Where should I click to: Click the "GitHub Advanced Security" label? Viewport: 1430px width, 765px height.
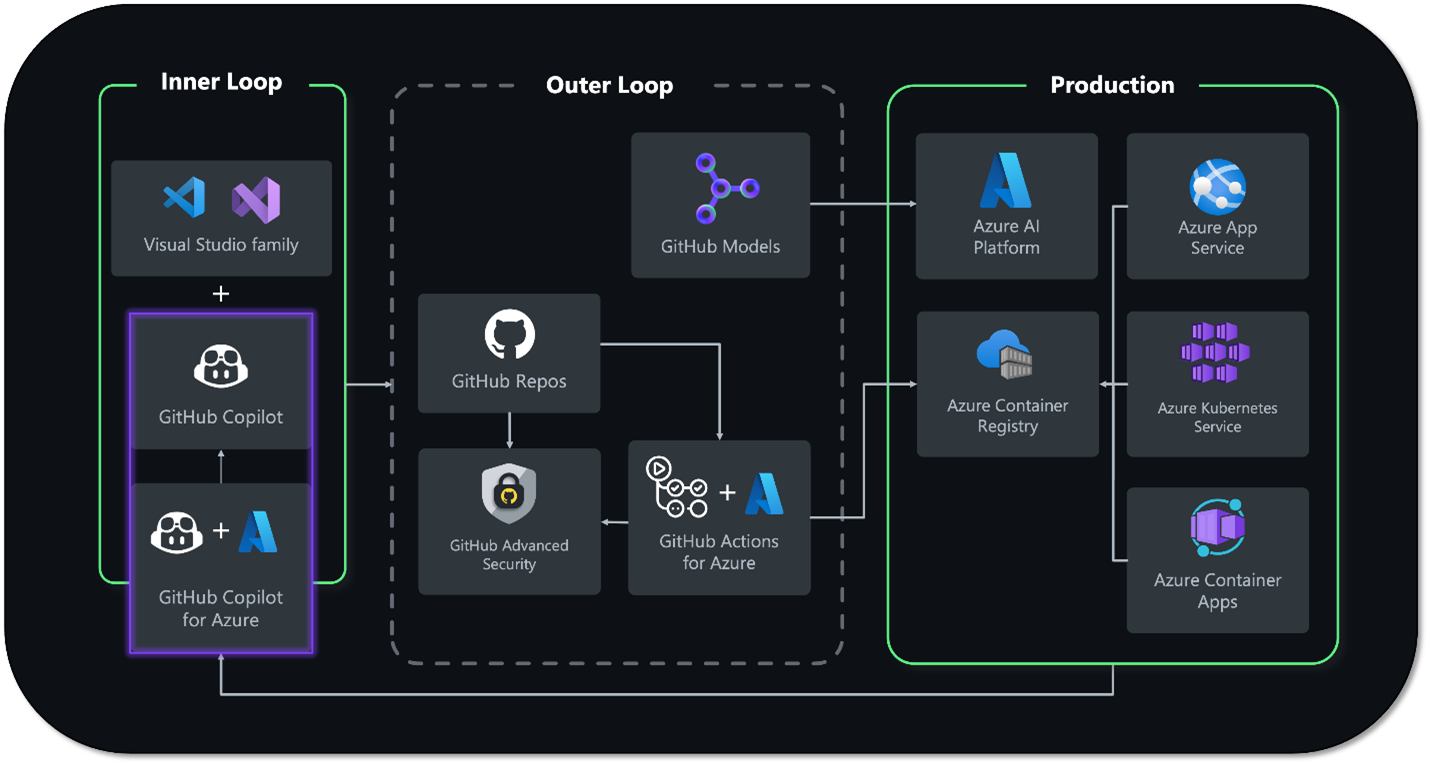pos(509,555)
